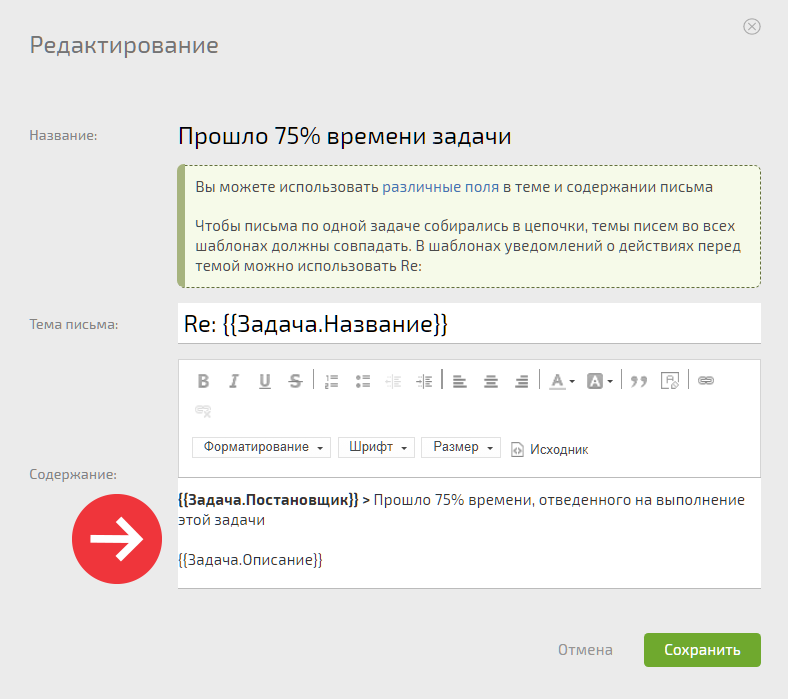Click in the content text area
This screenshot has width=788, height=699.
coord(469,533)
